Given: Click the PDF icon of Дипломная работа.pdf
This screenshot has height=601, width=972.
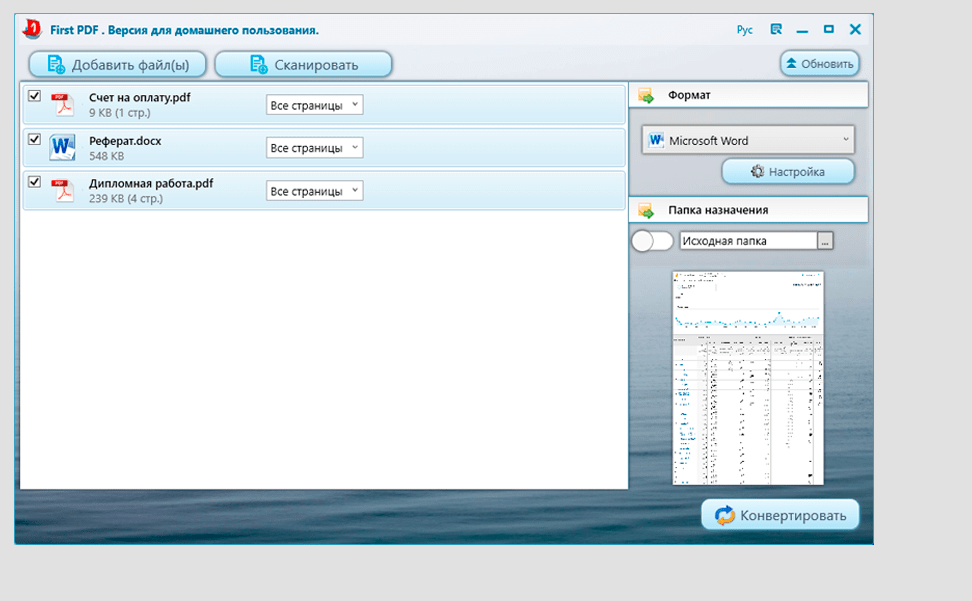Looking at the screenshot, I should (63, 190).
